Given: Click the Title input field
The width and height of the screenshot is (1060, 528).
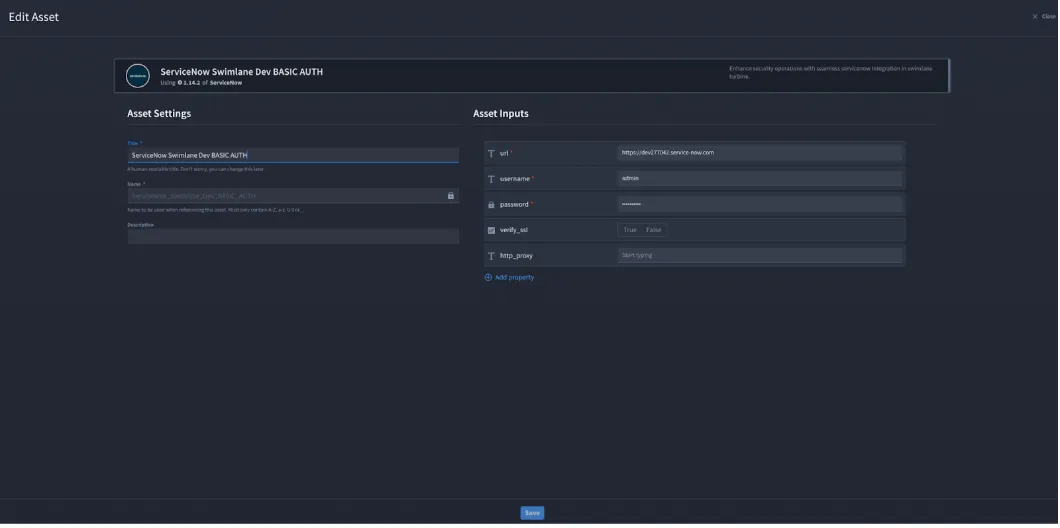Looking at the screenshot, I should 293,155.
